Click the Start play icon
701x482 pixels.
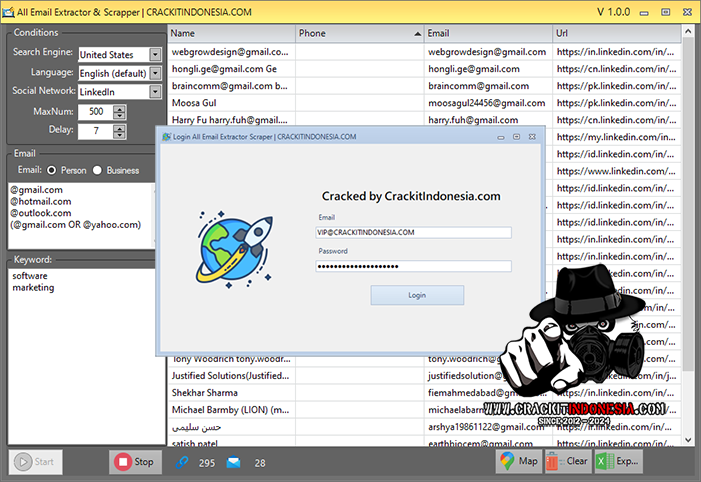pos(23,462)
